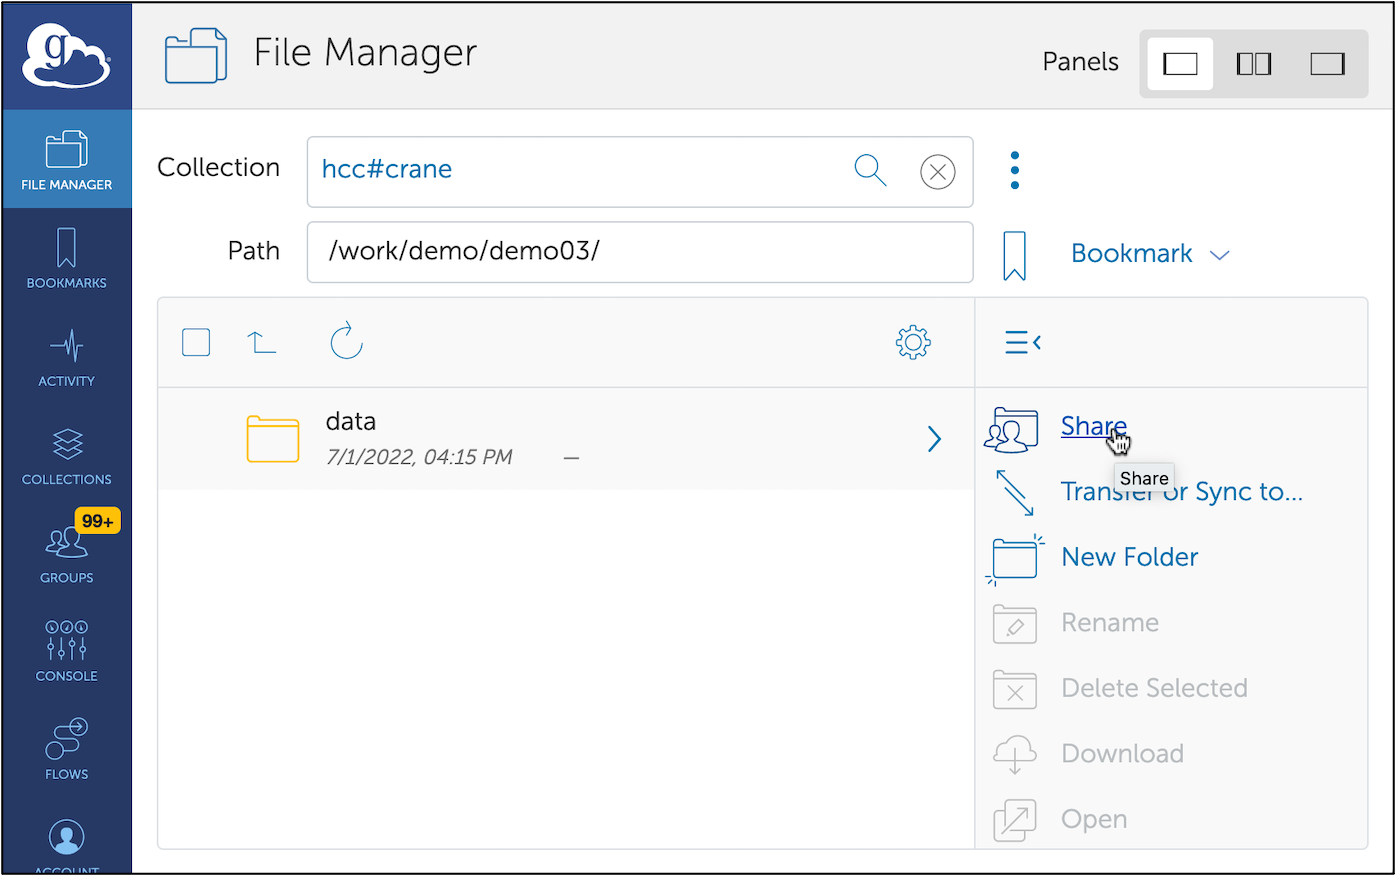Click the File Manager header folder icon

[x=196, y=55]
